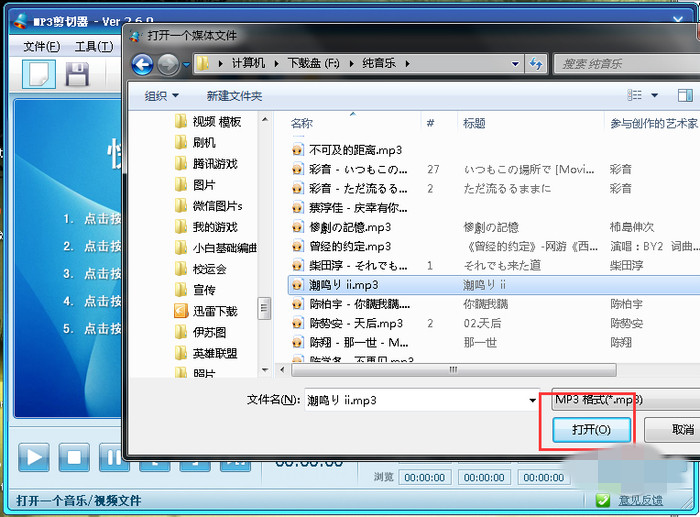
Task: Click the change view icon
Action: [634, 95]
